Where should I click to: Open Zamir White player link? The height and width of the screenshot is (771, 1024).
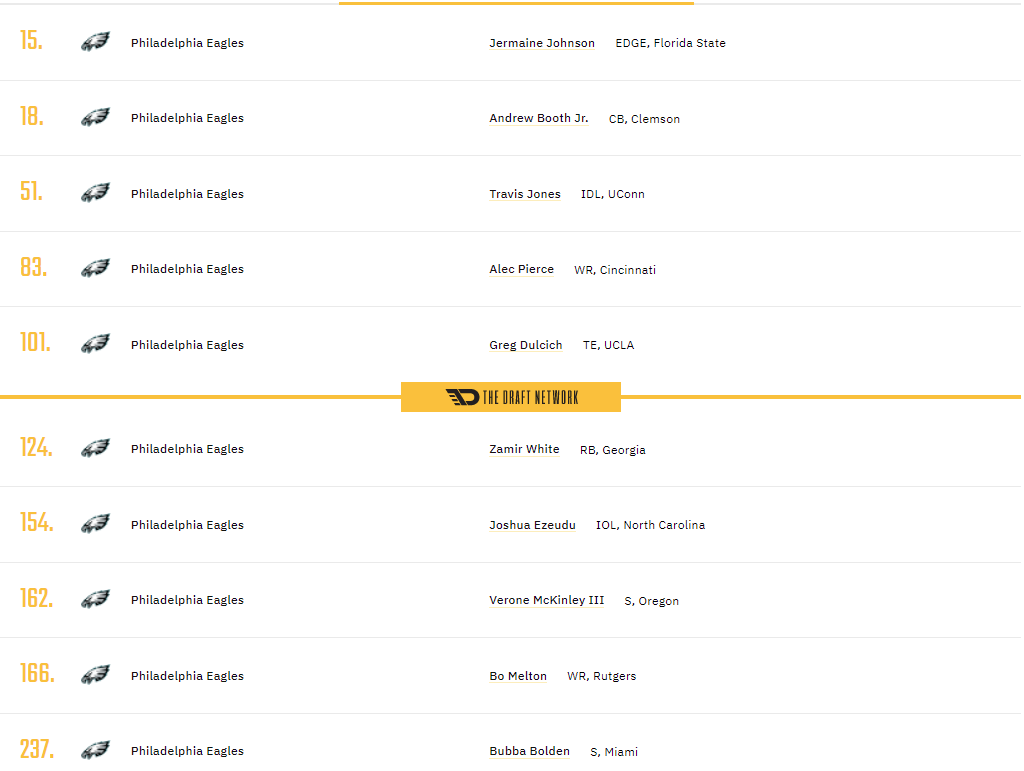click(x=524, y=449)
